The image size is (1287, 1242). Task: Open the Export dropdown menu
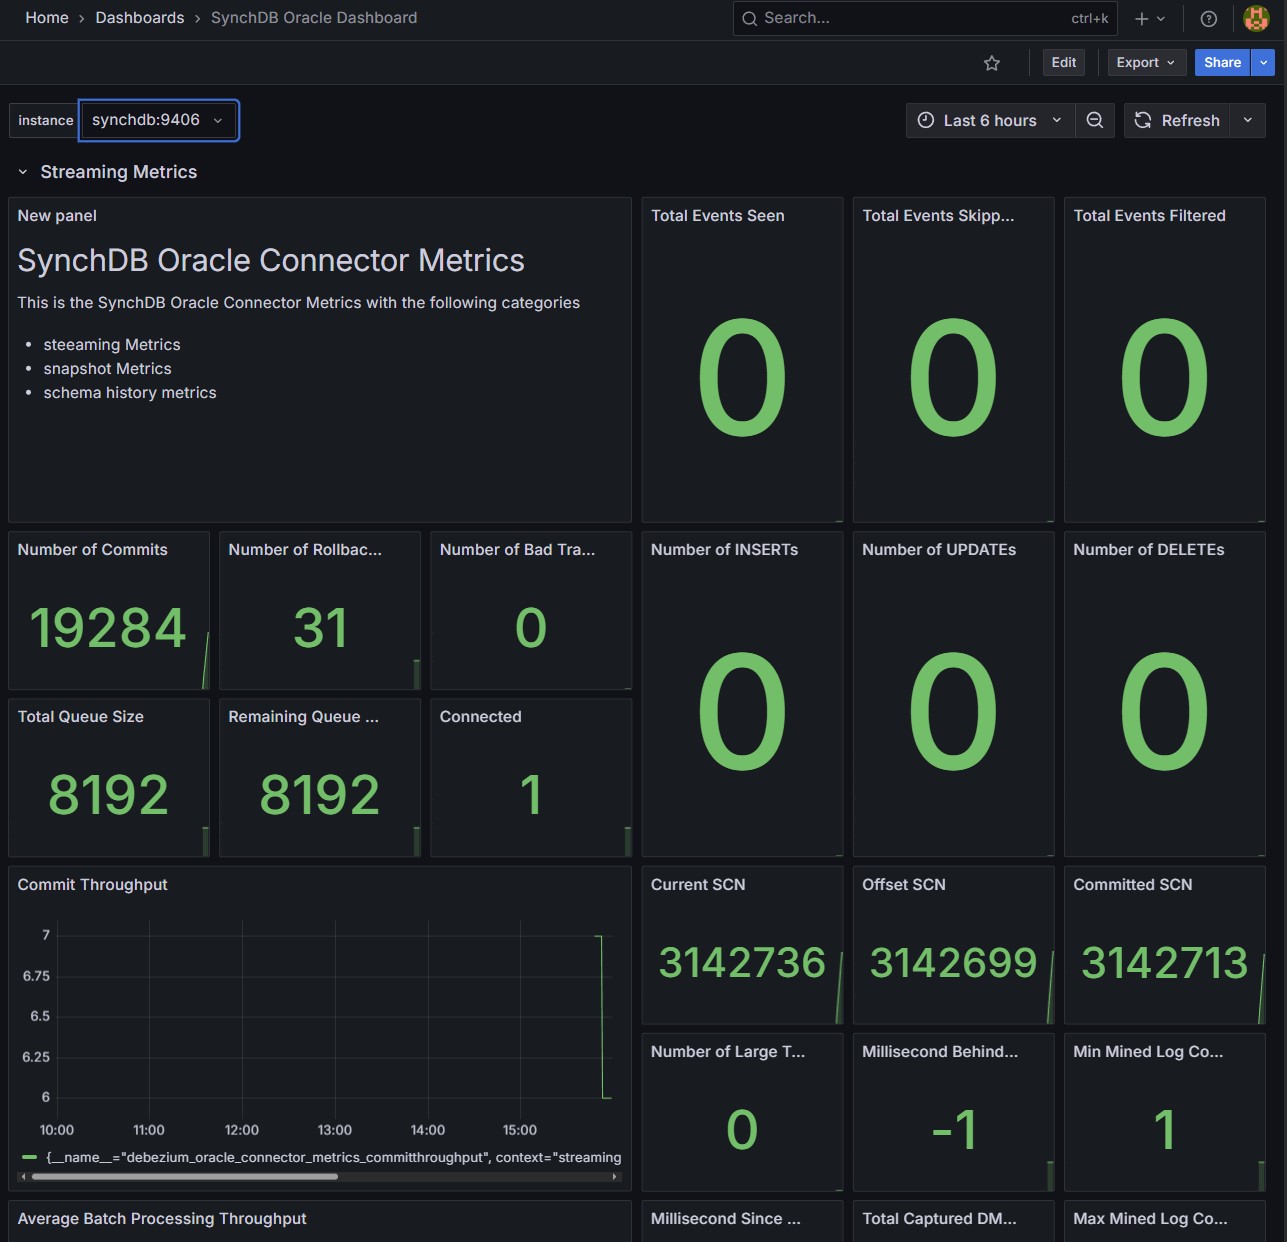tap(1146, 62)
